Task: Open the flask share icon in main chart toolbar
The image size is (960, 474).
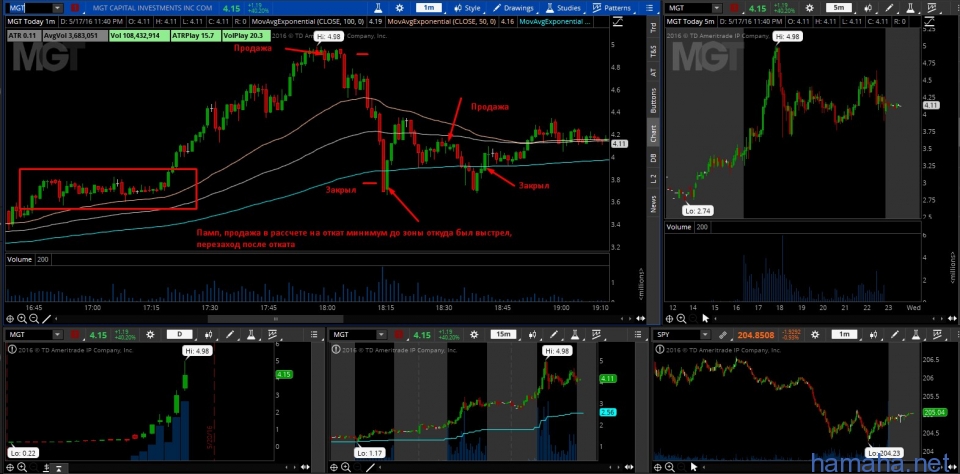Action: click(378, 8)
